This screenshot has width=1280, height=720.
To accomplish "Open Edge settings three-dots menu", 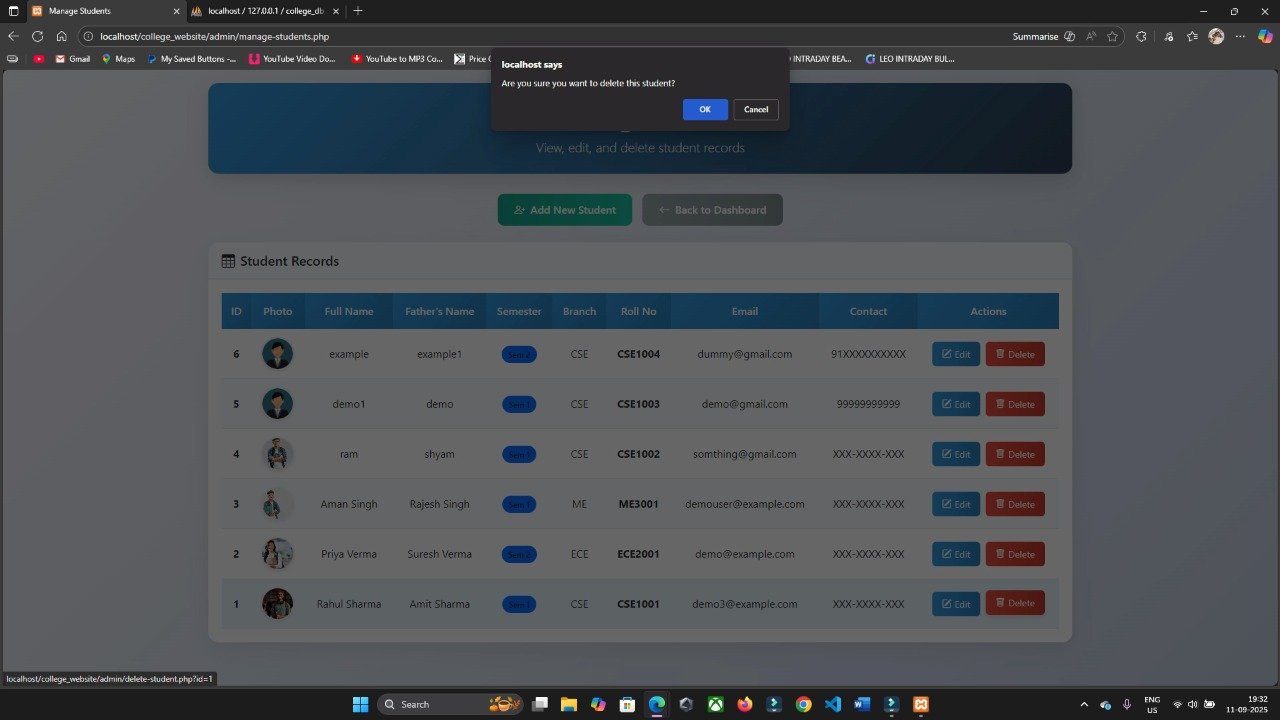I will tap(1240, 36).
